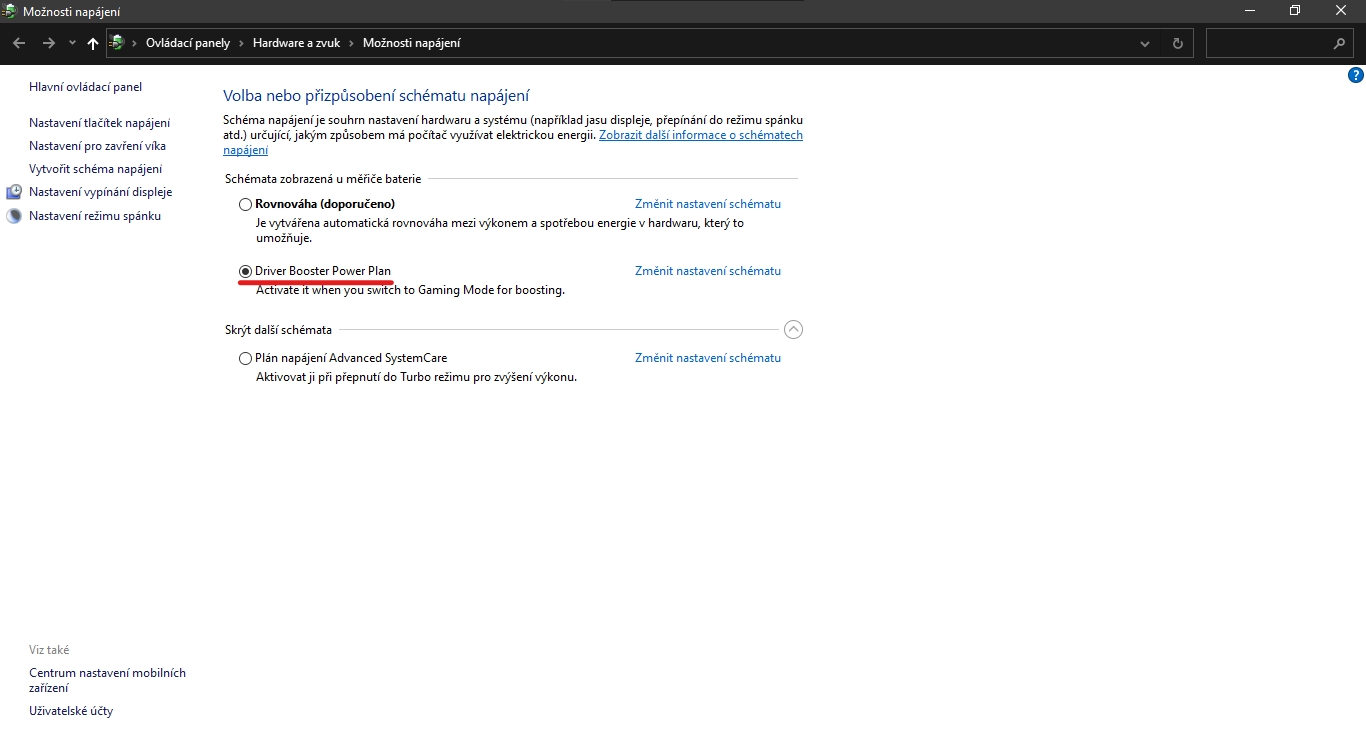Image resolution: width=1366 pixels, height=734 pixels.
Task: Select the Rovnováha (doporučeno) power plan
Action: click(245, 204)
